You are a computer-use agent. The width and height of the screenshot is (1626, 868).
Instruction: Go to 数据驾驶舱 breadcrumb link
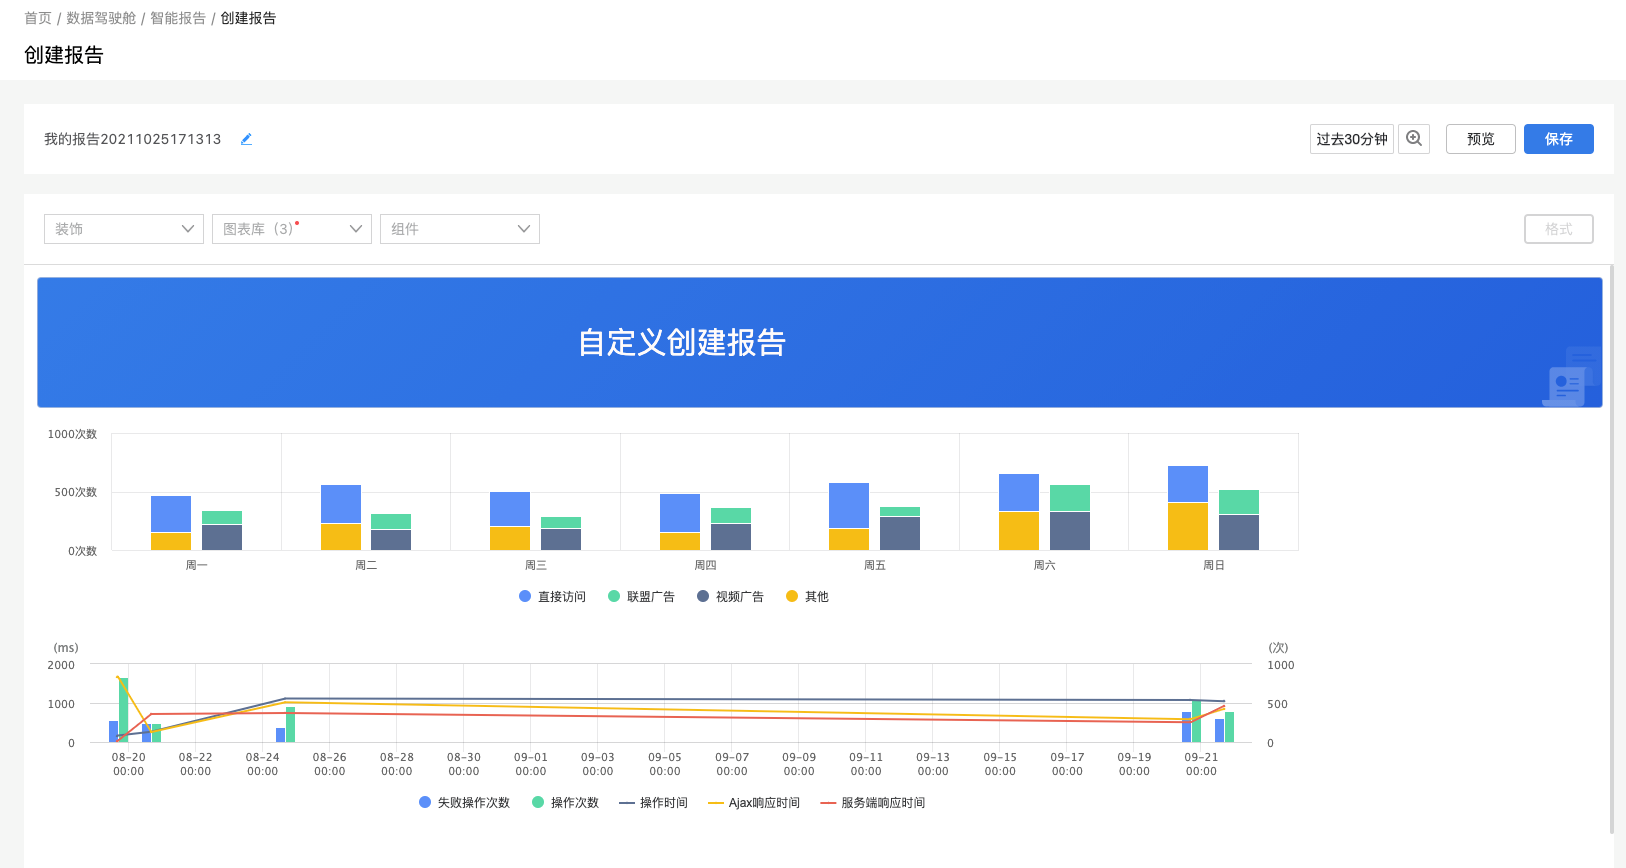tap(101, 18)
